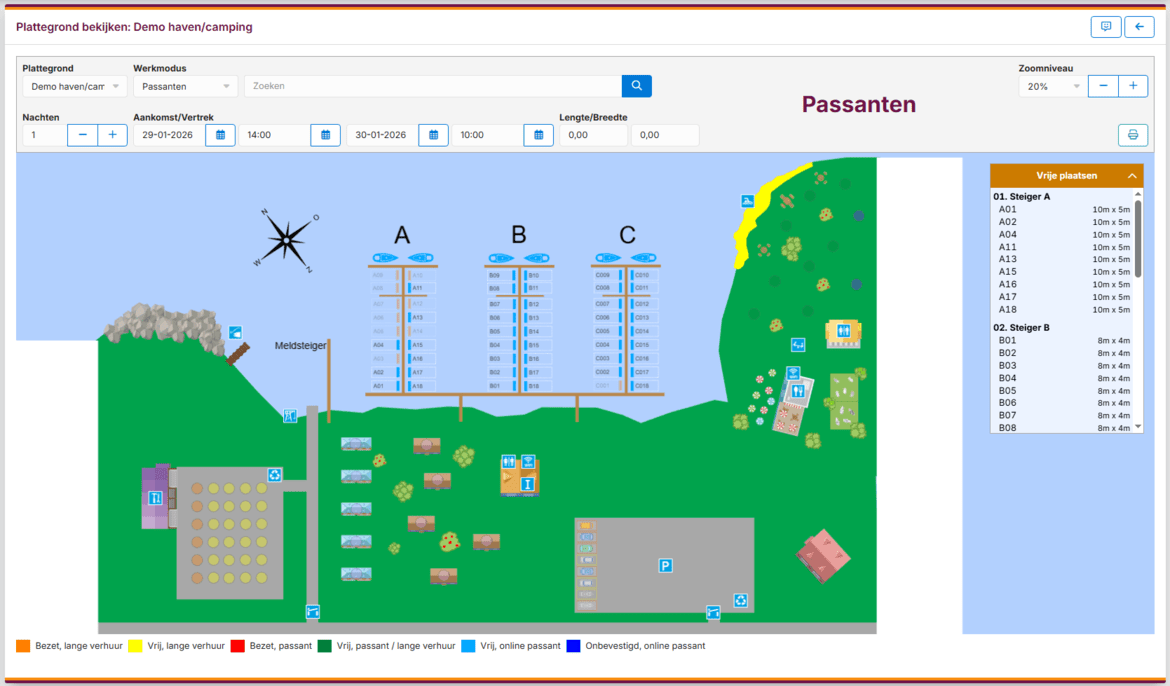
Task: Click the compass rose on the map
Action: point(287,241)
